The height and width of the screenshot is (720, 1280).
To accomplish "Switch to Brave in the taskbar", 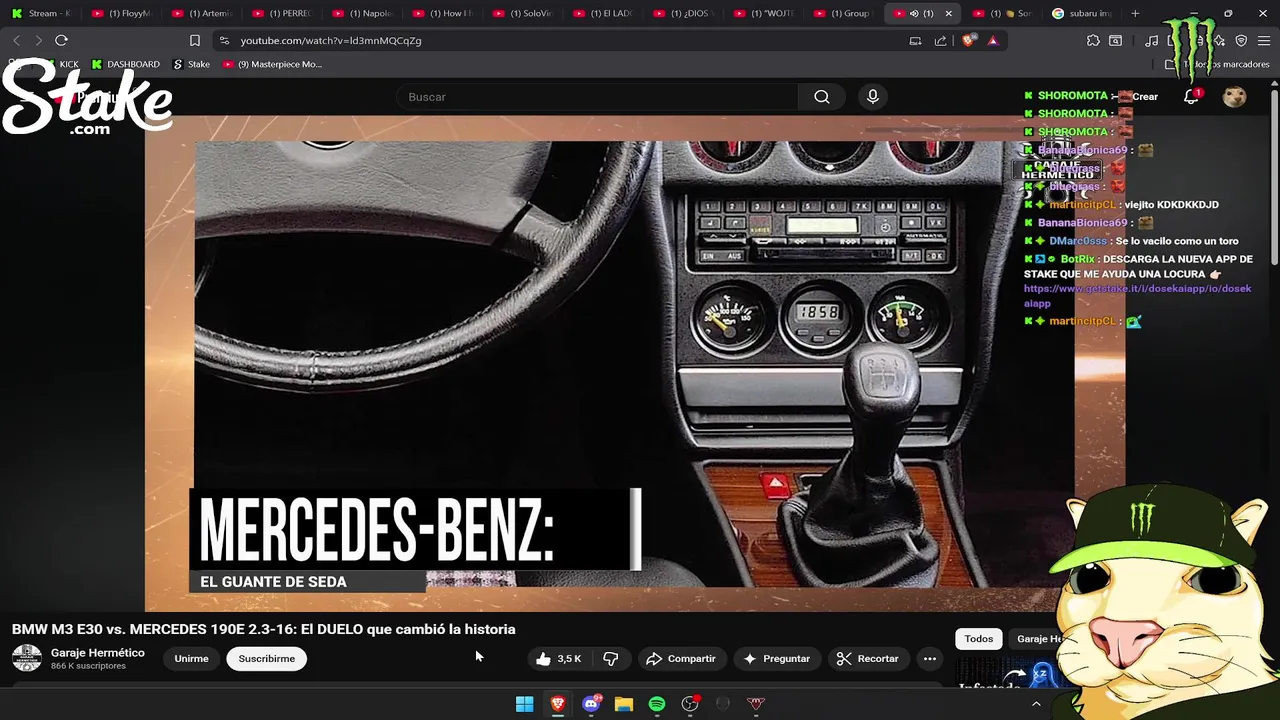I will pos(558,704).
